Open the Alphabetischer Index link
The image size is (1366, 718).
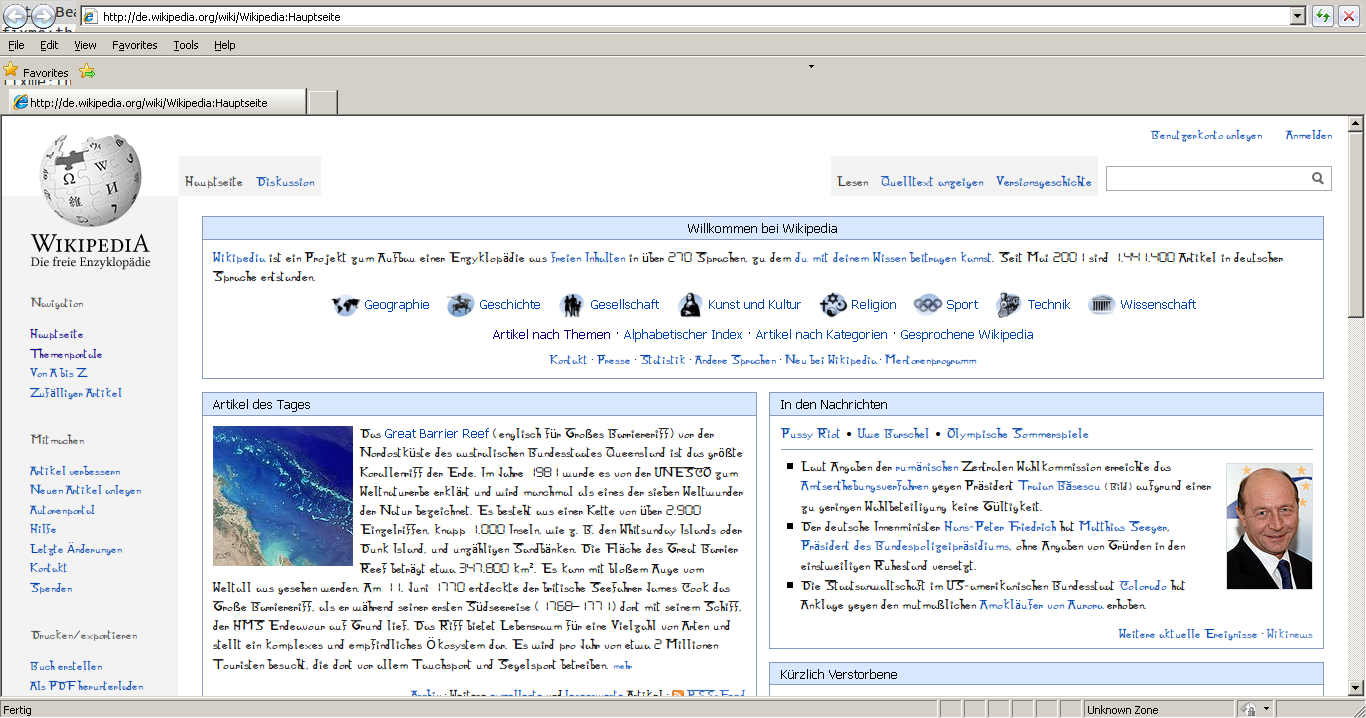[x=683, y=335]
